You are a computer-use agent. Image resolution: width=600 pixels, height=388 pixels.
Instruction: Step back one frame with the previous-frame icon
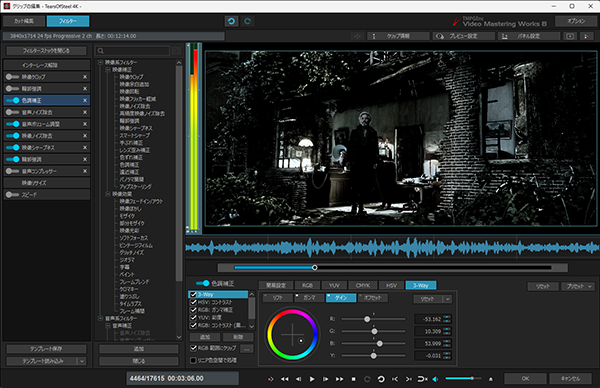click(298, 379)
